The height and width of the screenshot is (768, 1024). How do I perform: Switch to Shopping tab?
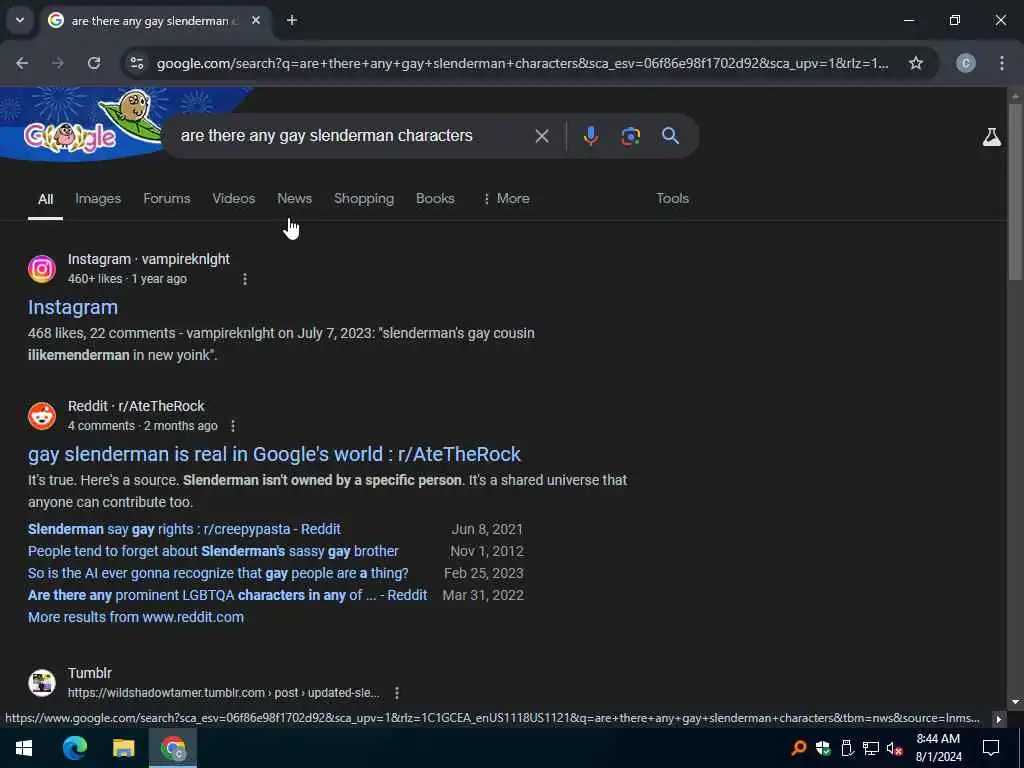pos(364,199)
